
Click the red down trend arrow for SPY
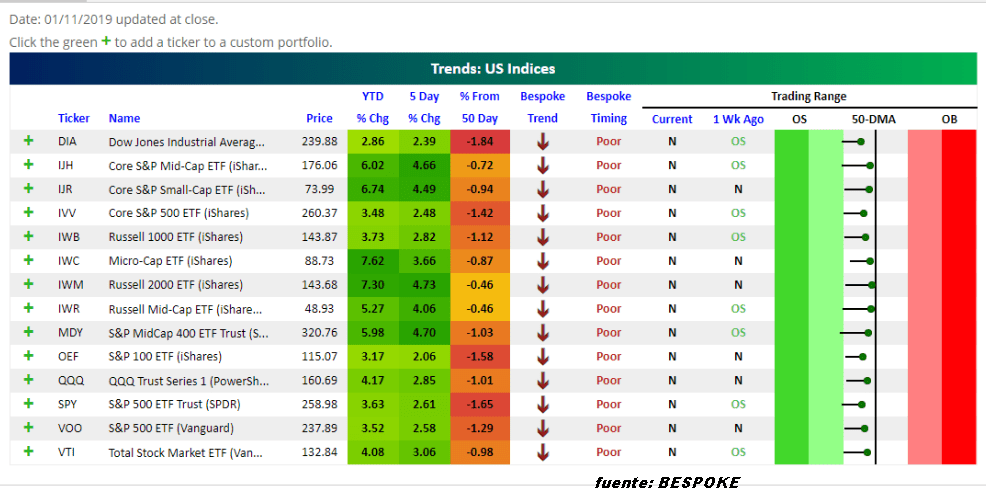click(543, 404)
